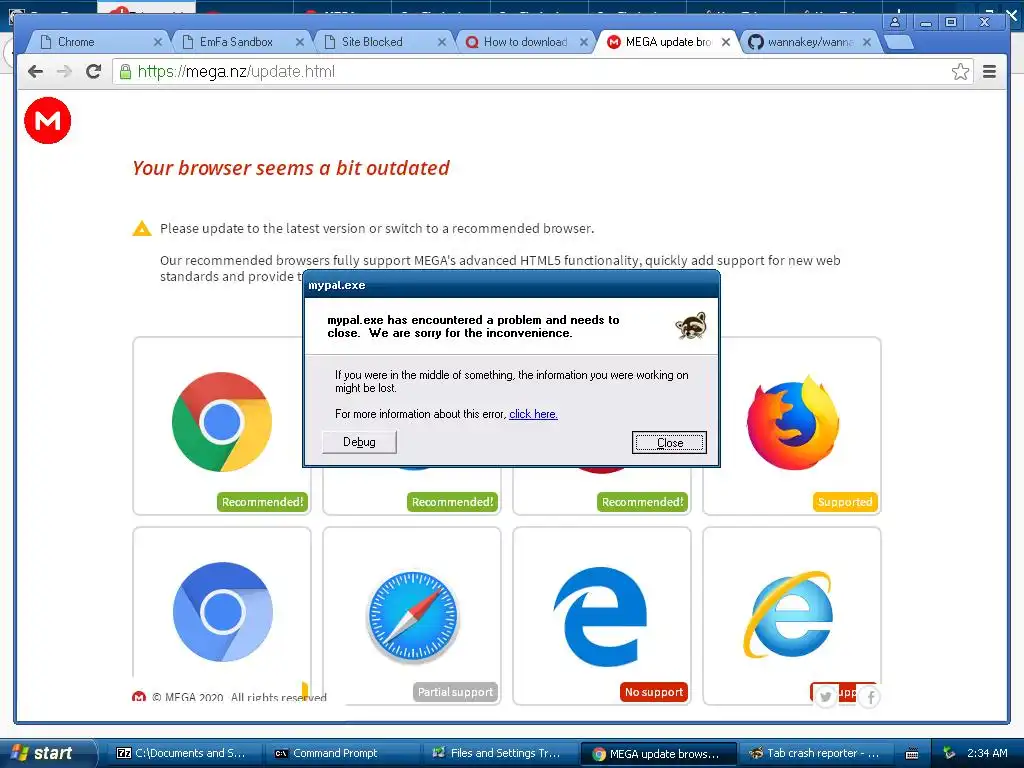Click the No support badge under Edge
Screen dimensions: 1024x768
click(654, 692)
